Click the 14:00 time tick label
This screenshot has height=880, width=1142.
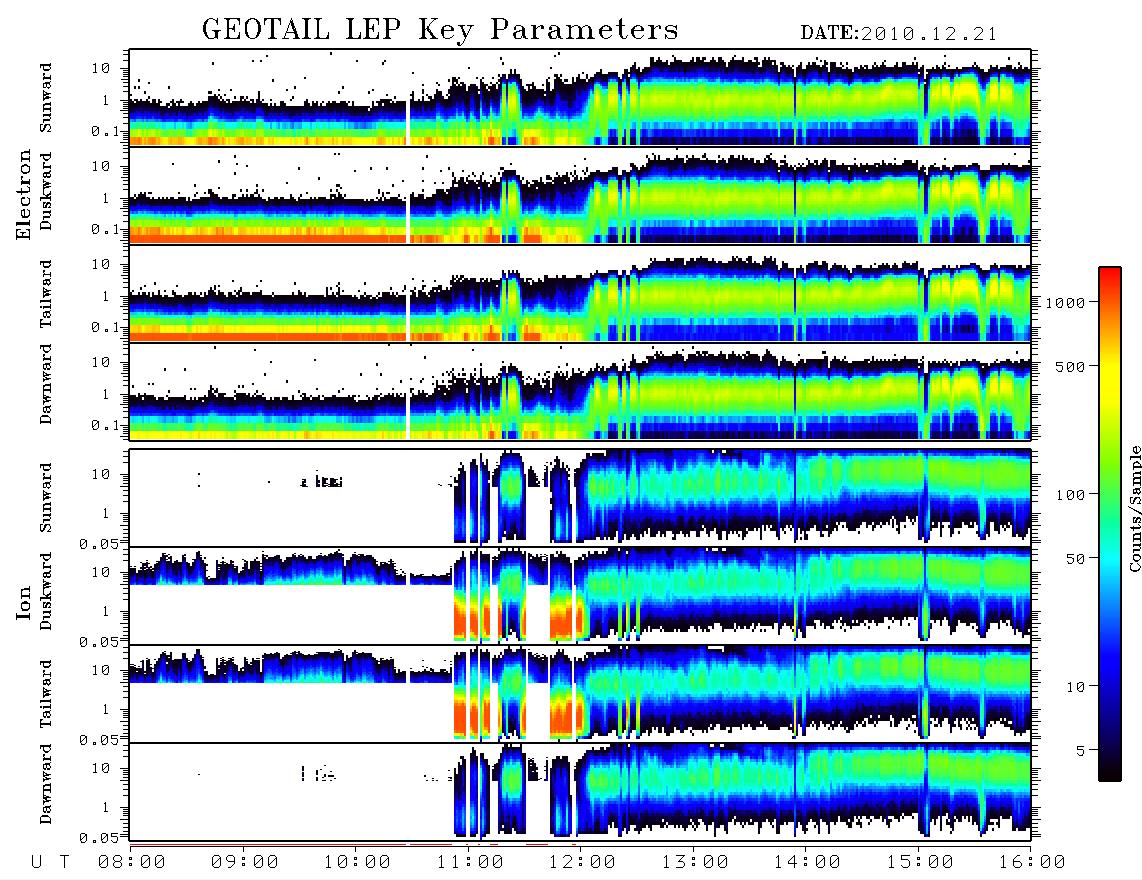[x=807, y=862]
